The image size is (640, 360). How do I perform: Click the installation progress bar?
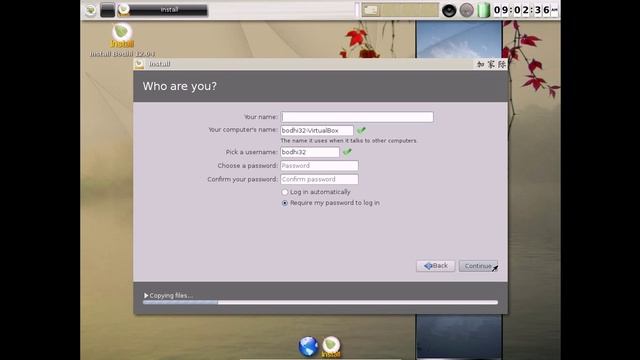coord(320,302)
